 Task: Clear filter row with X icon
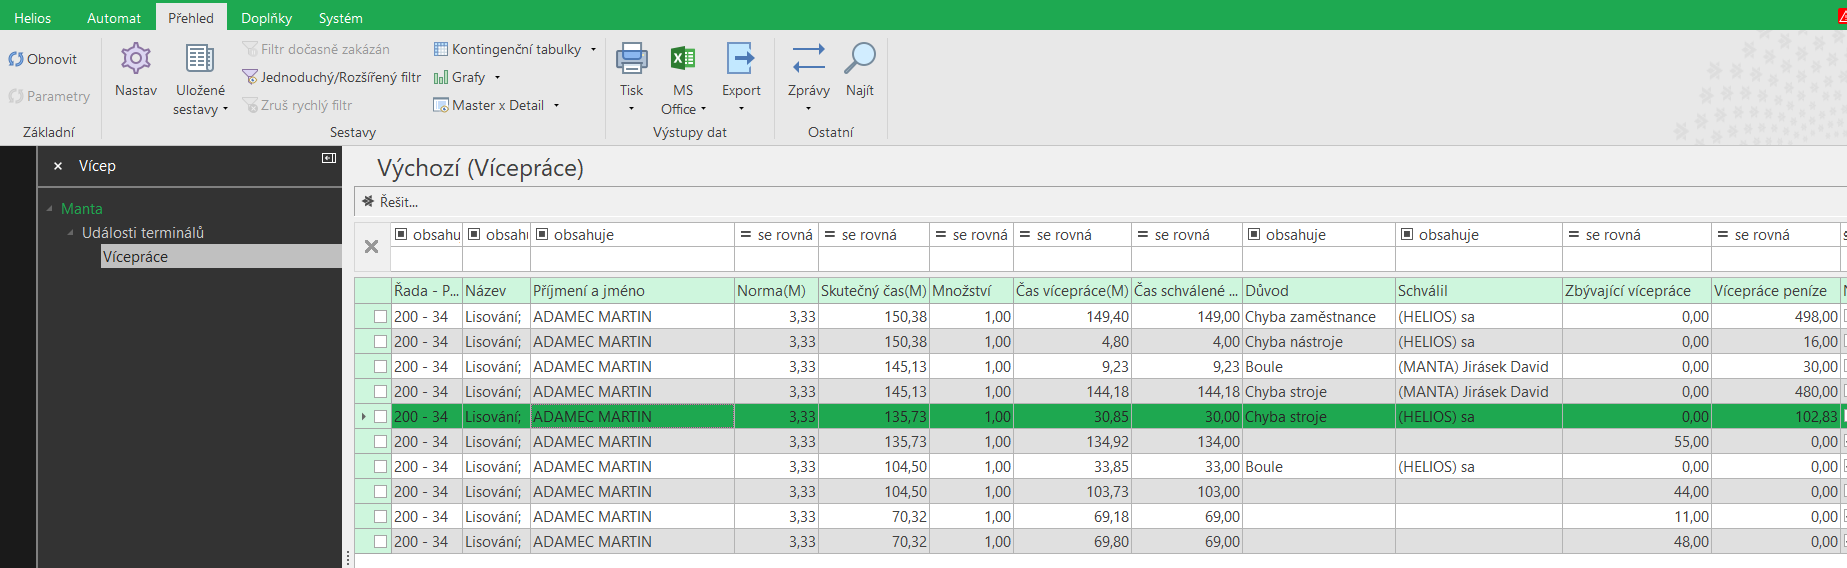[371, 247]
